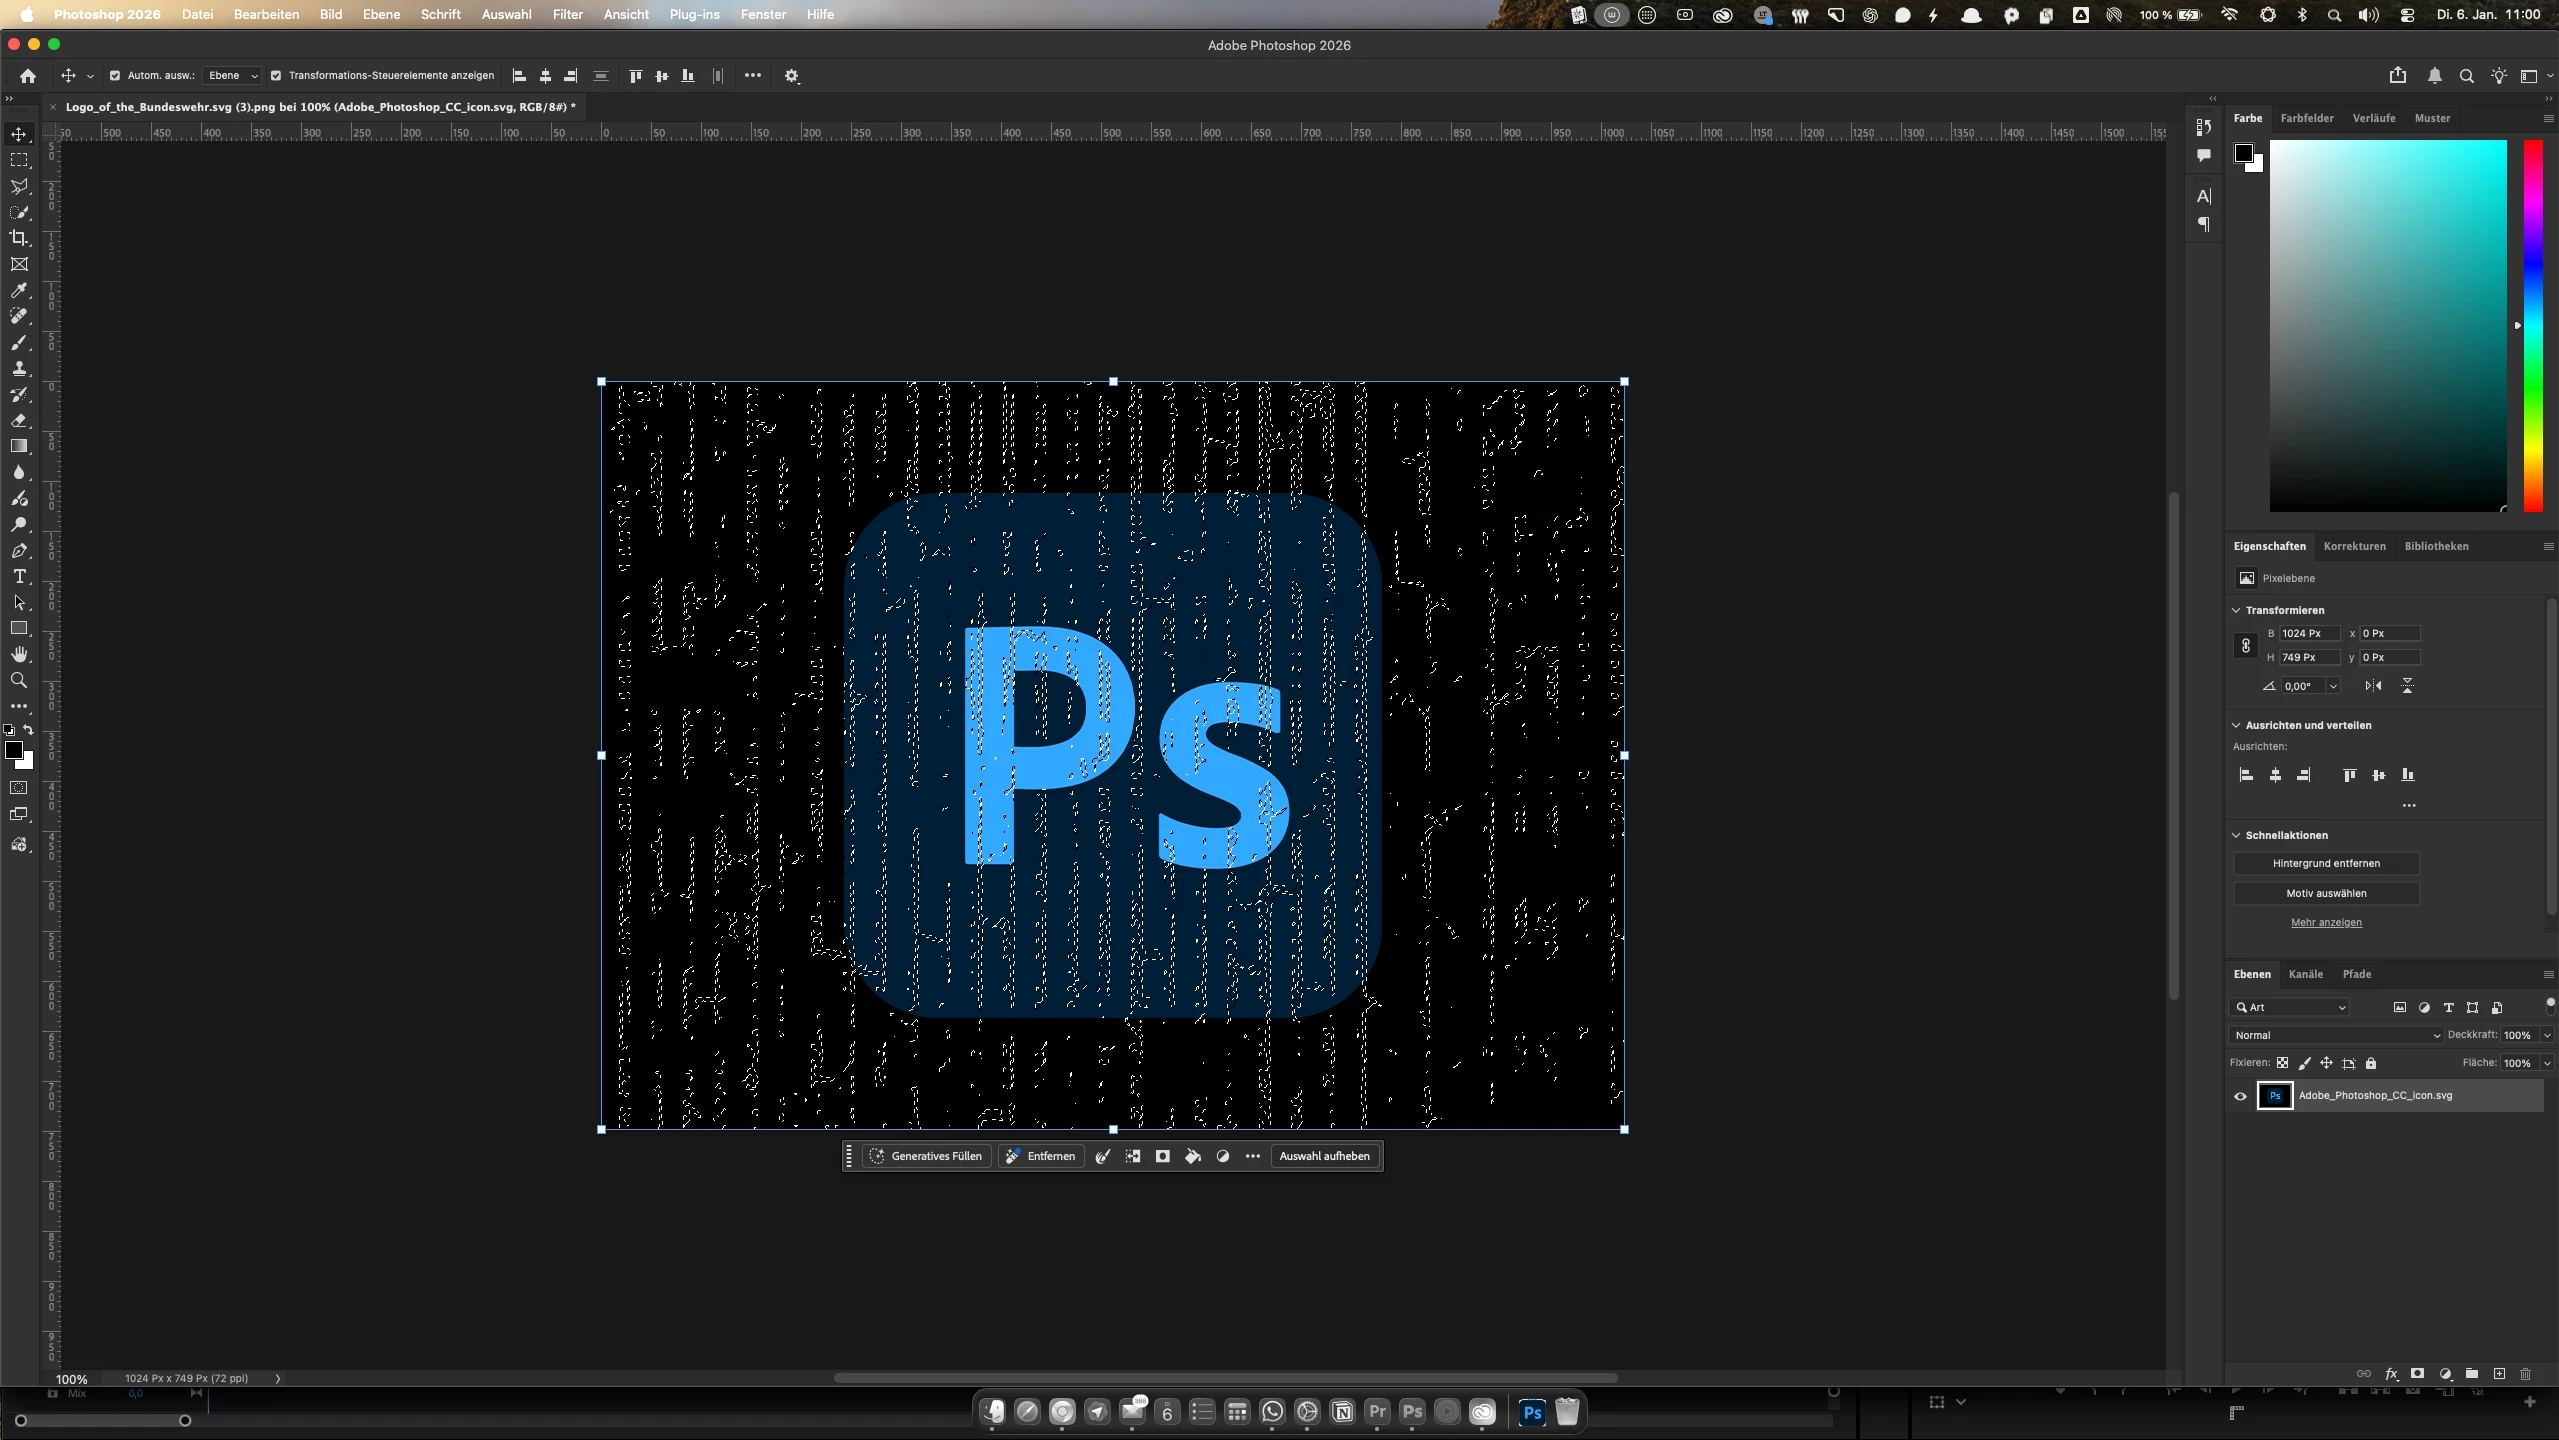Toggle the Autom. ausw. checkbox

[115, 76]
